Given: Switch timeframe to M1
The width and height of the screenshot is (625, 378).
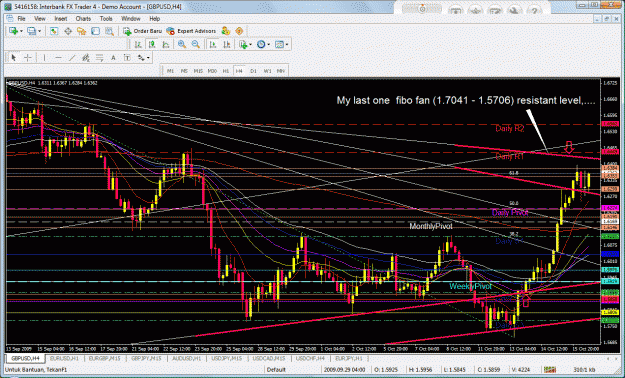Looking at the screenshot, I should (x=171, y=71).
